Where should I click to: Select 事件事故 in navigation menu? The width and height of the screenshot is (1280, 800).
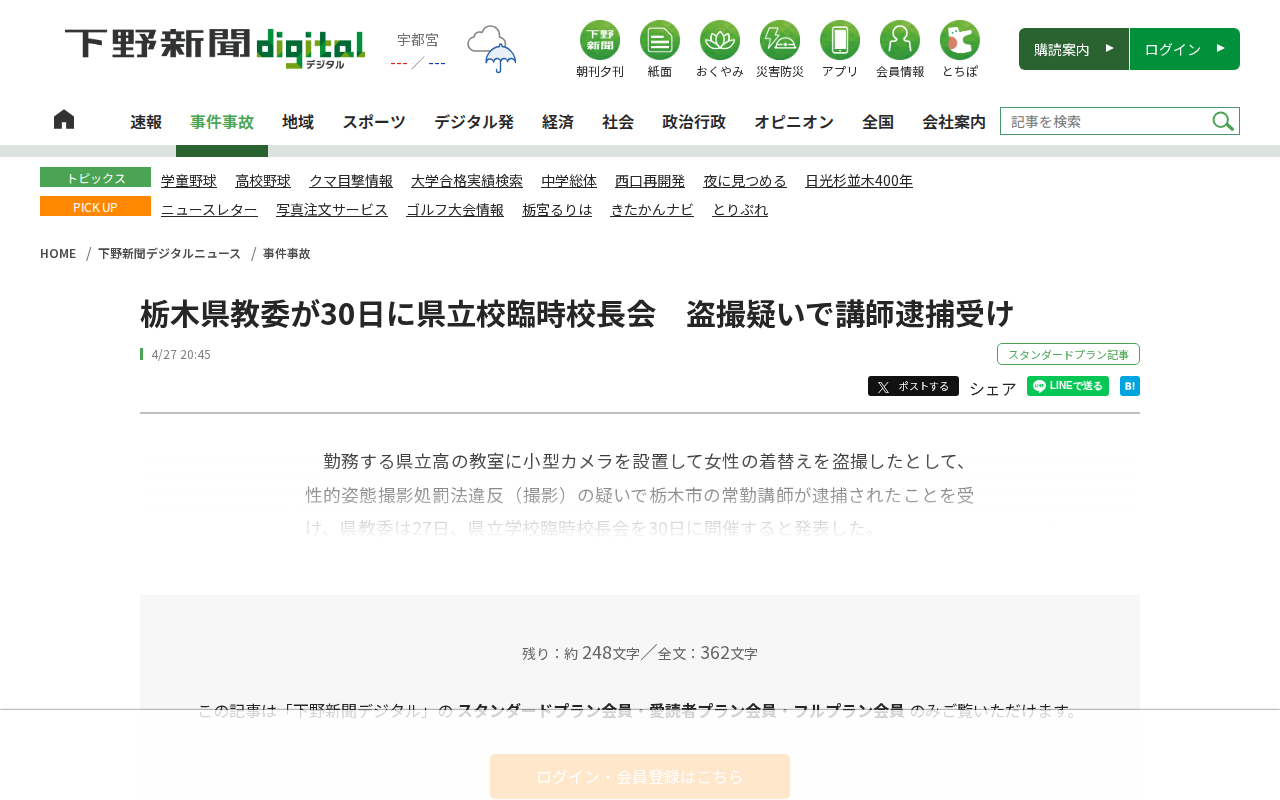(x=222, y=121)
